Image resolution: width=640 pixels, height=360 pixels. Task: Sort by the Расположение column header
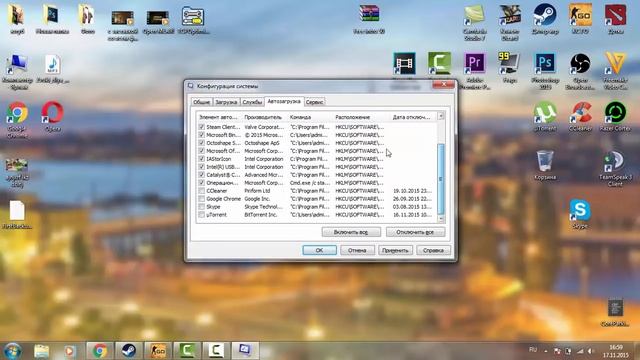click(x=362, y=117)
